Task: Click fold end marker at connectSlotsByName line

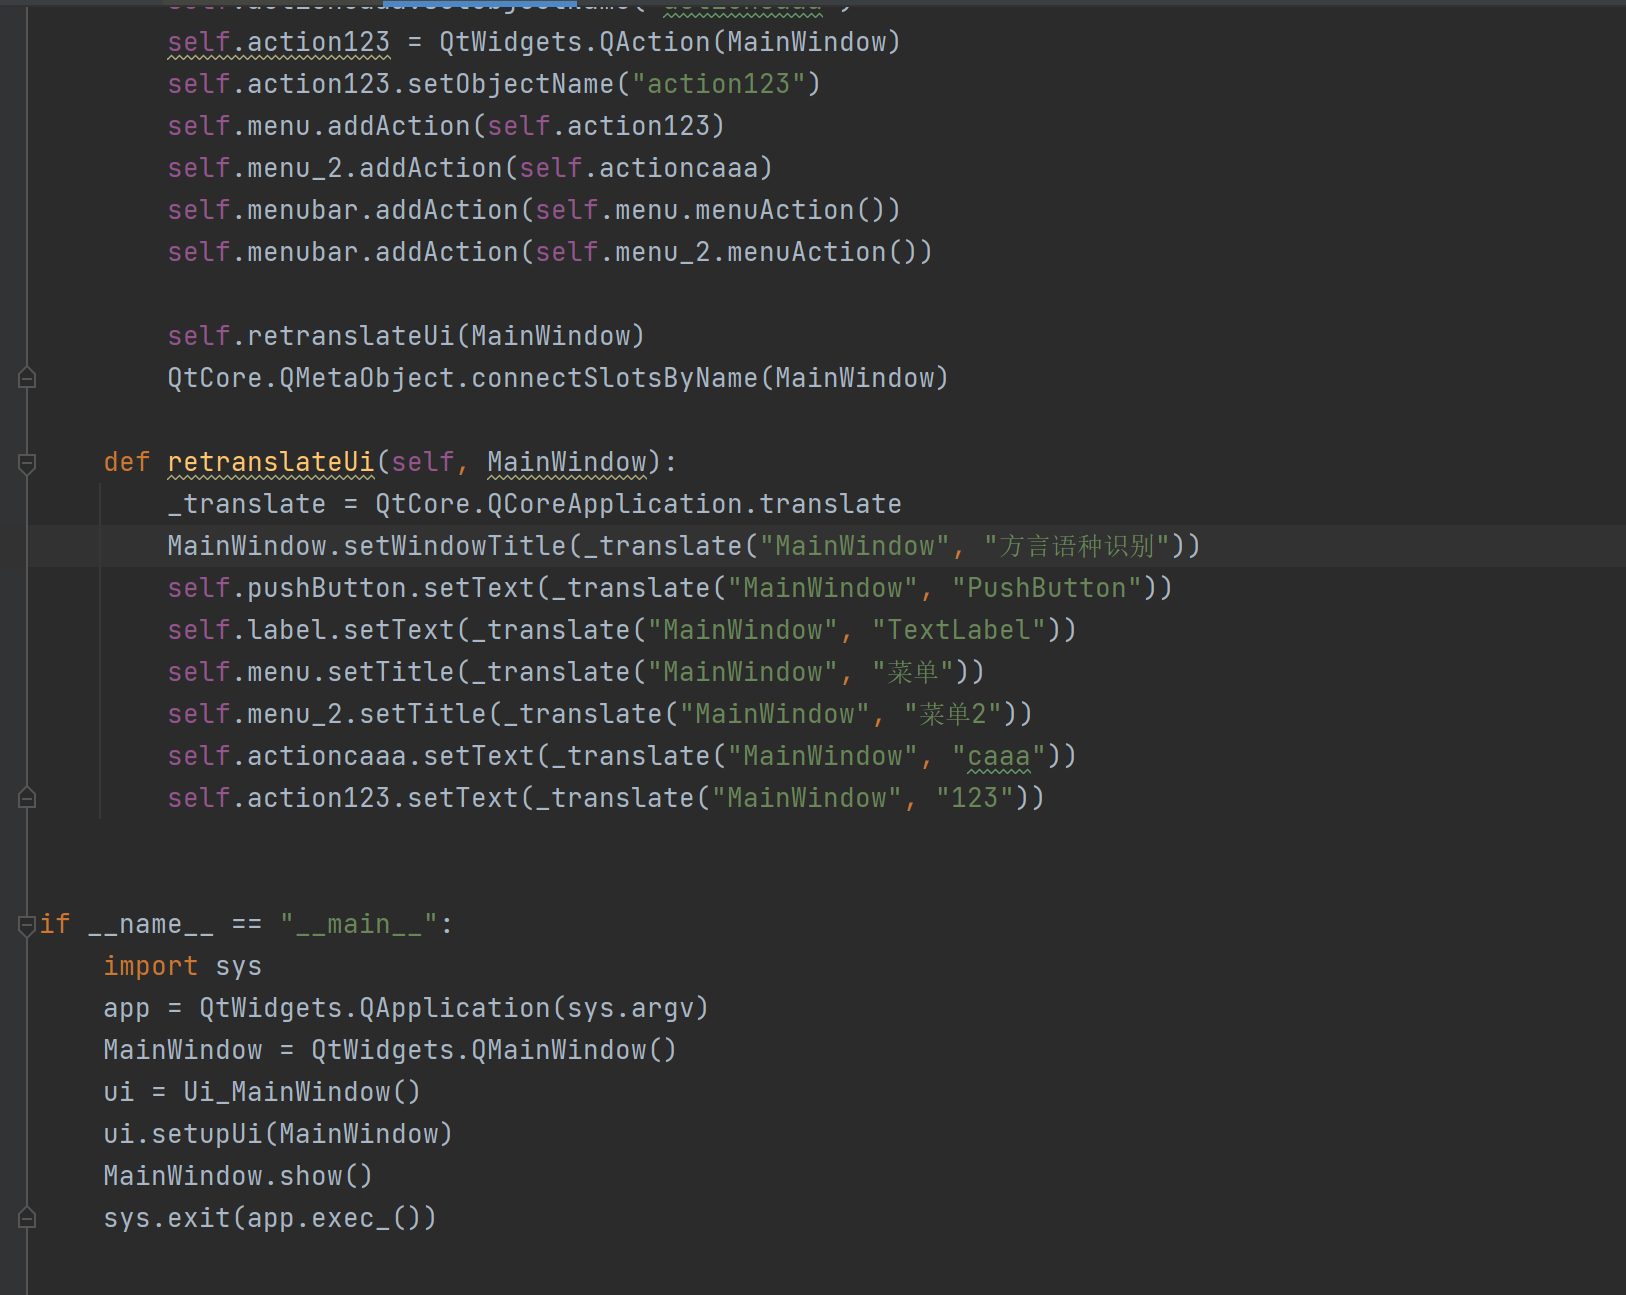Action: (27, 378)
